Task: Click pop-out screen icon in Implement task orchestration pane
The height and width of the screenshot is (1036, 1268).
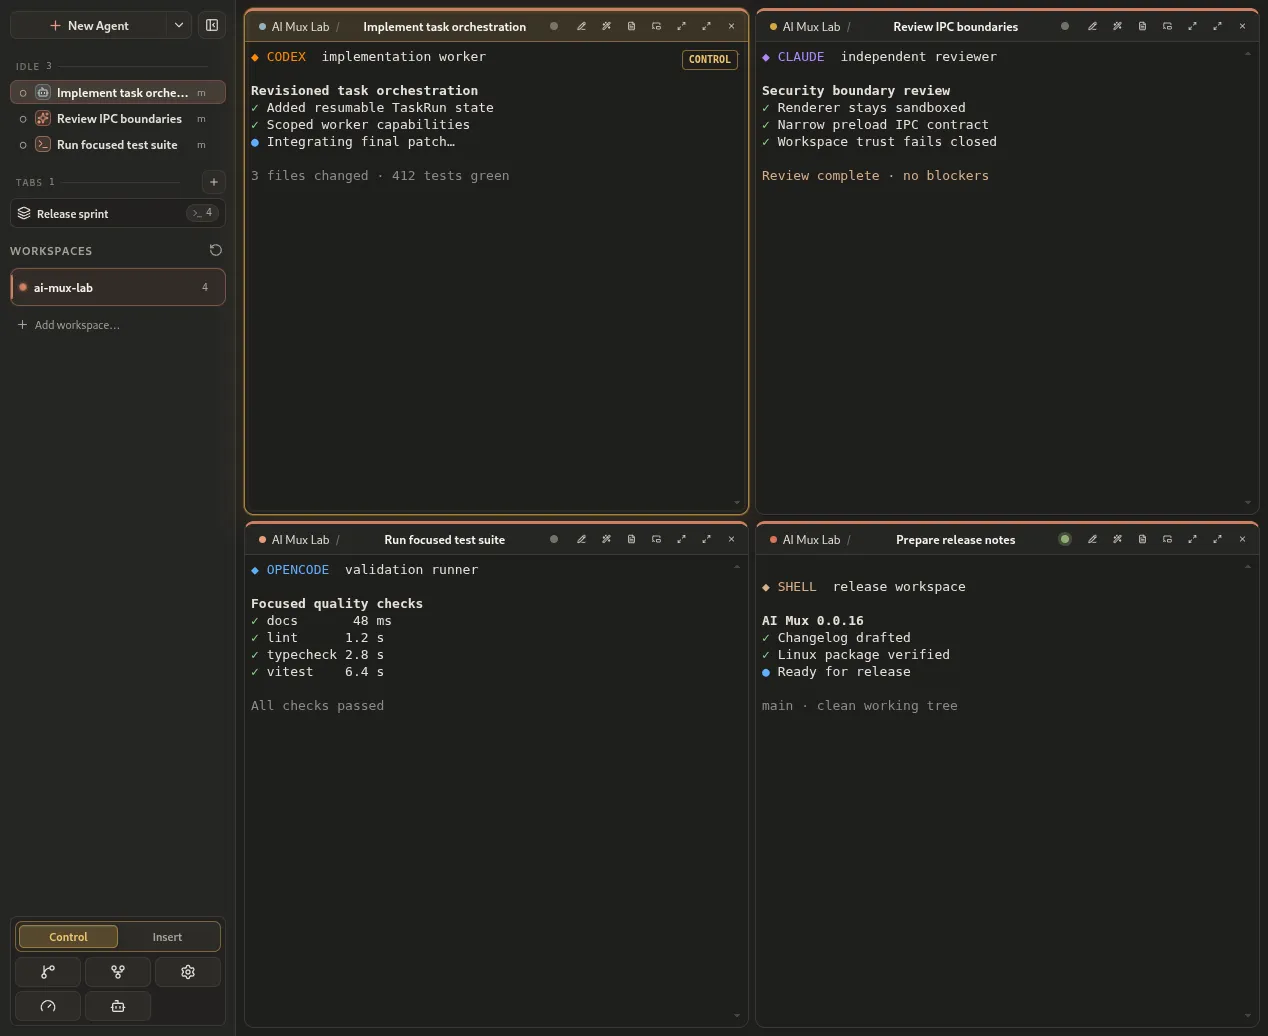Action: click(x=656, y=27)
